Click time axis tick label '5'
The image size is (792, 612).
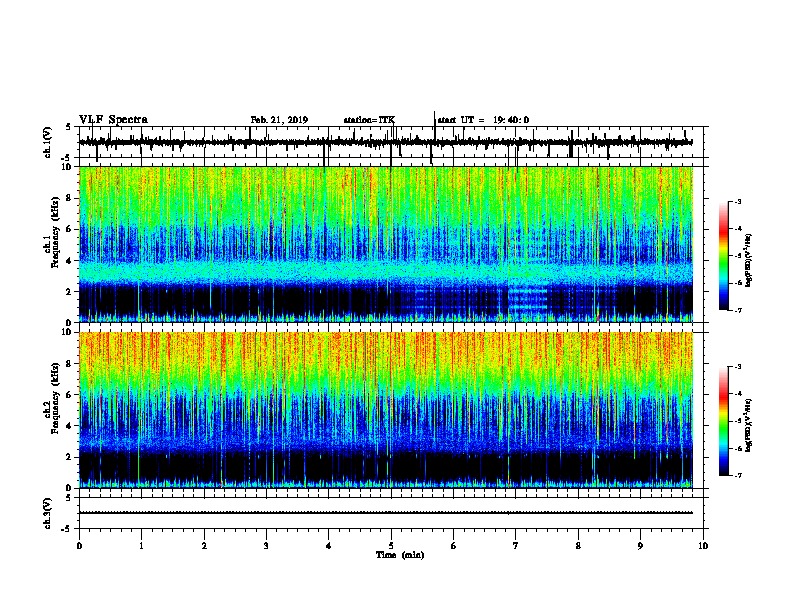(391, 546)
